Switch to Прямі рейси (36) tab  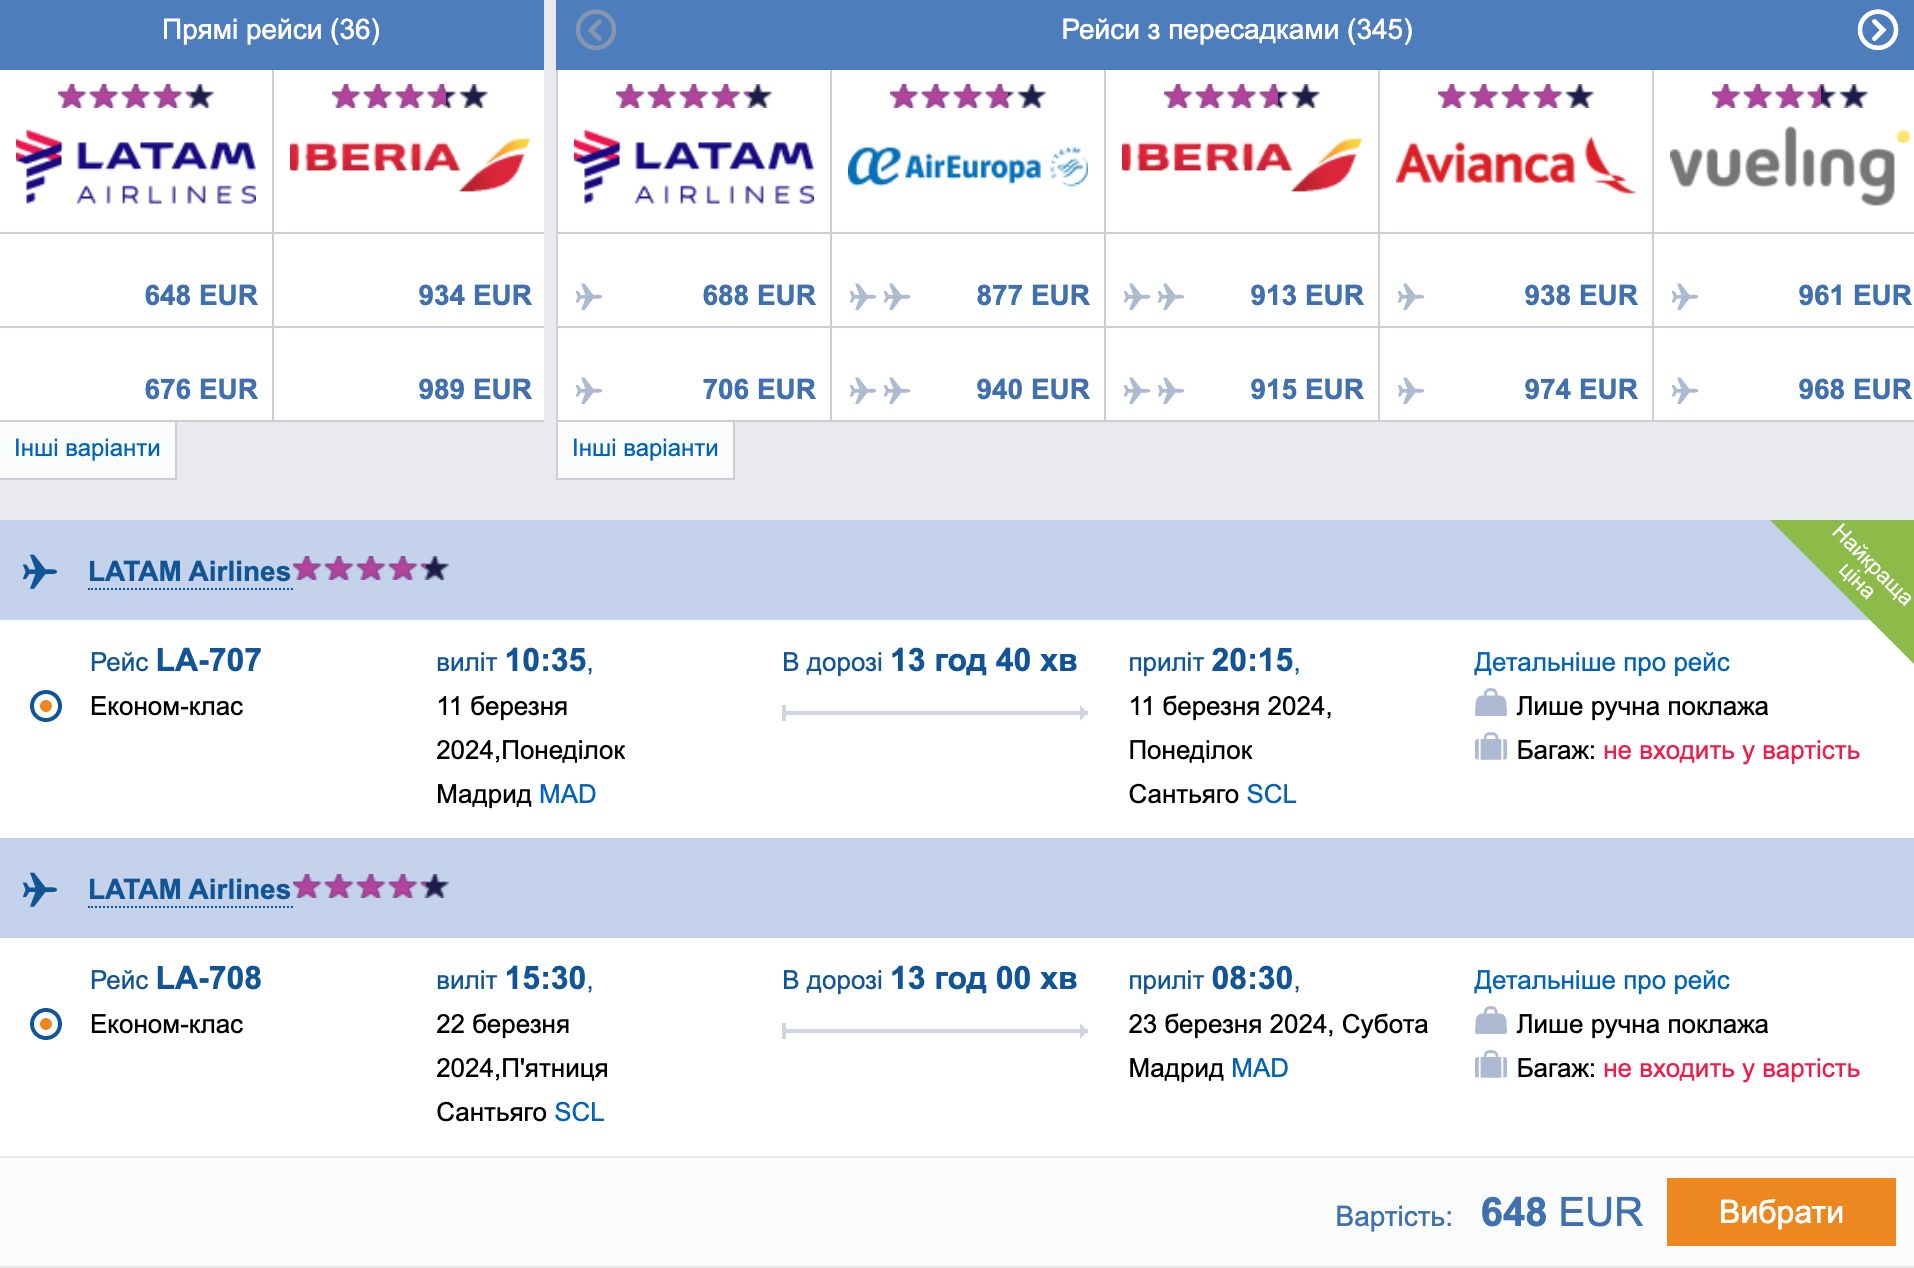[x=271, y=30]
